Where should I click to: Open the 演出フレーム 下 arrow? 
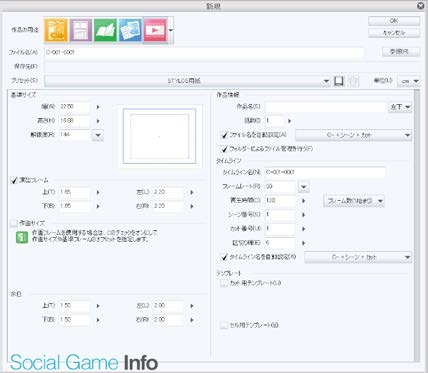click(x=98, y=206)
